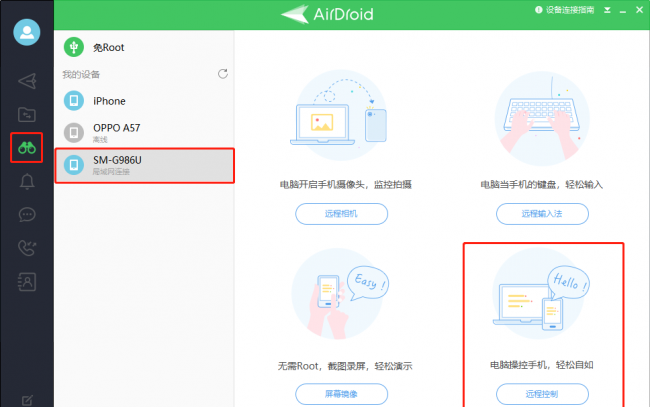Minimize the AirDroid window
The image size is (650, 407).
pyautogui.click(x=623, y=10)
